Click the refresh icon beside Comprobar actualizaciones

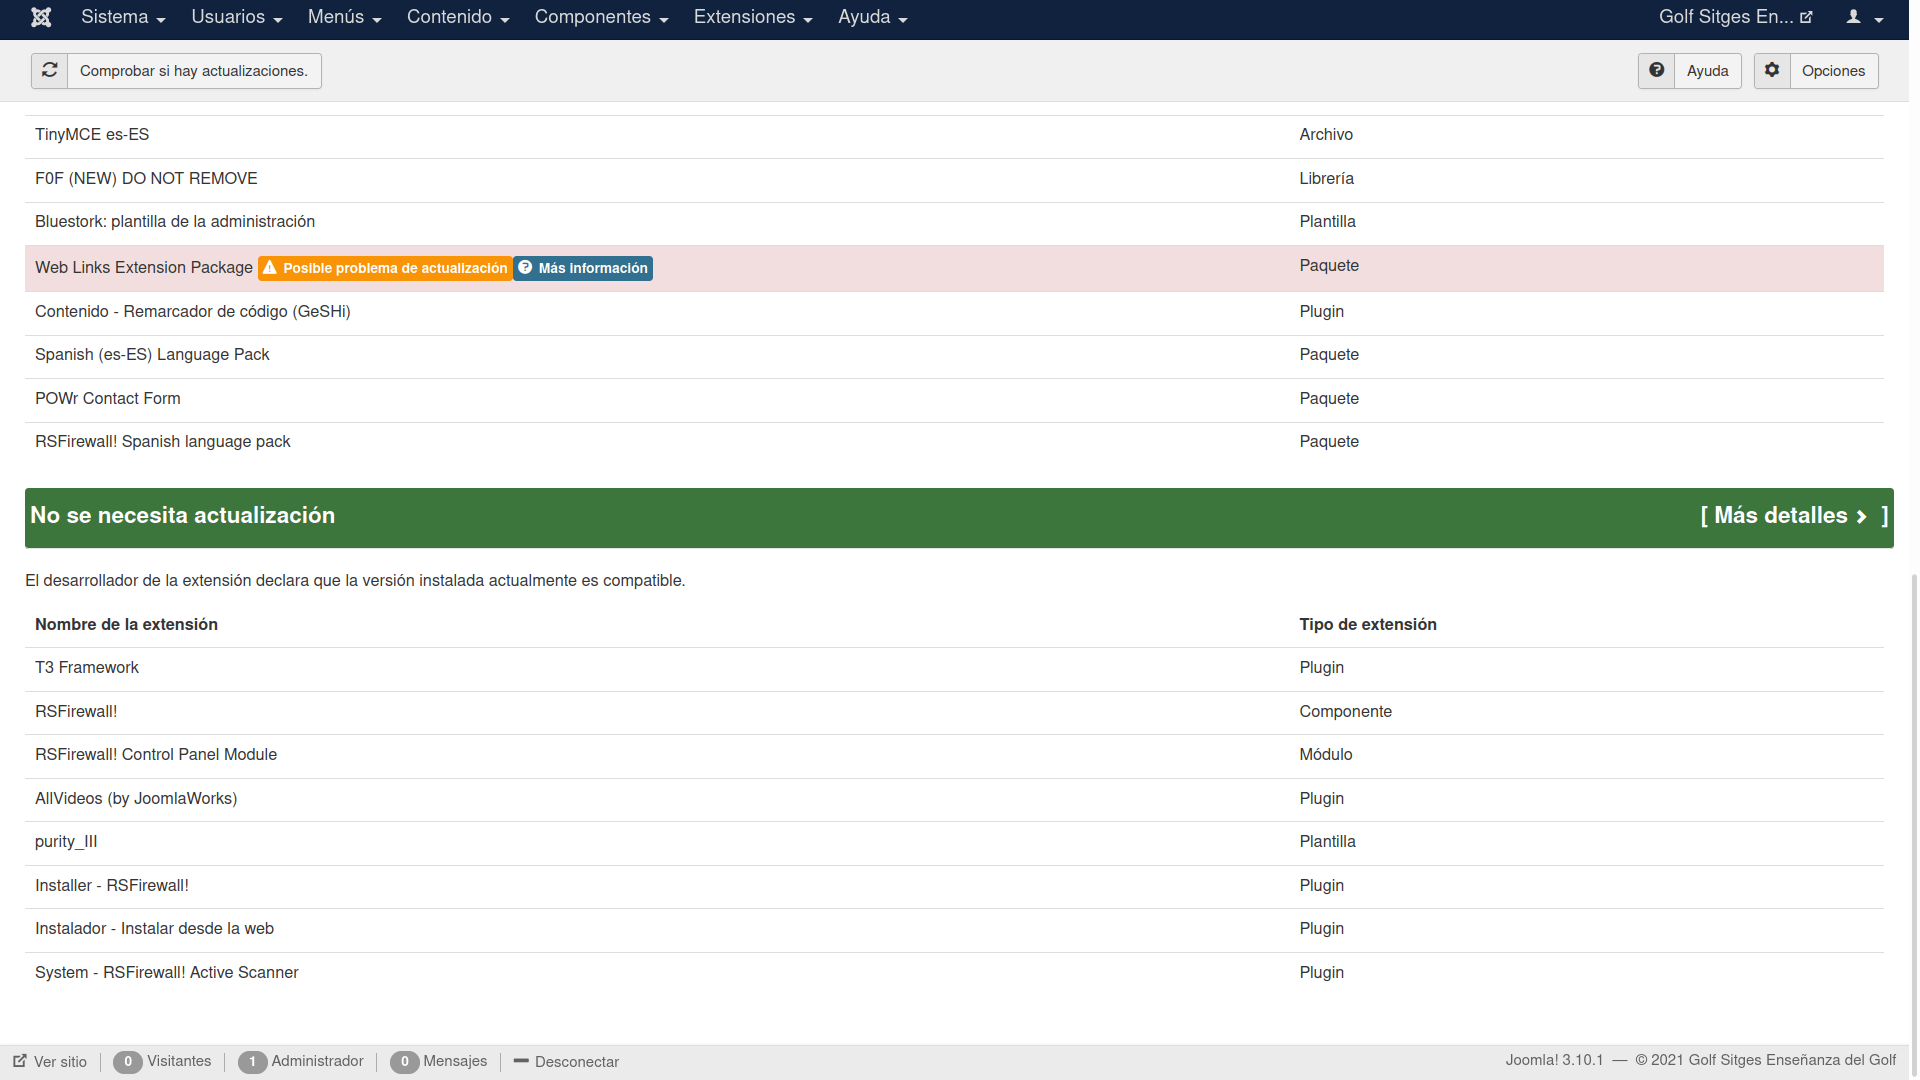click(x=50, y=70)
